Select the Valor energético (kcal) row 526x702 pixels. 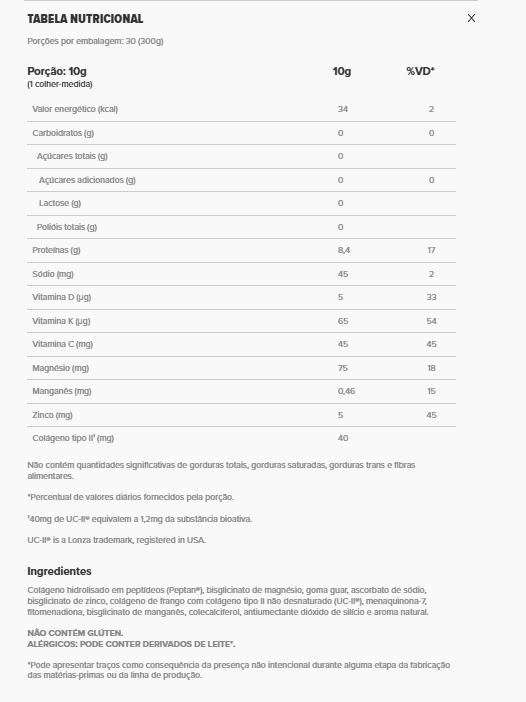[241, 109]
